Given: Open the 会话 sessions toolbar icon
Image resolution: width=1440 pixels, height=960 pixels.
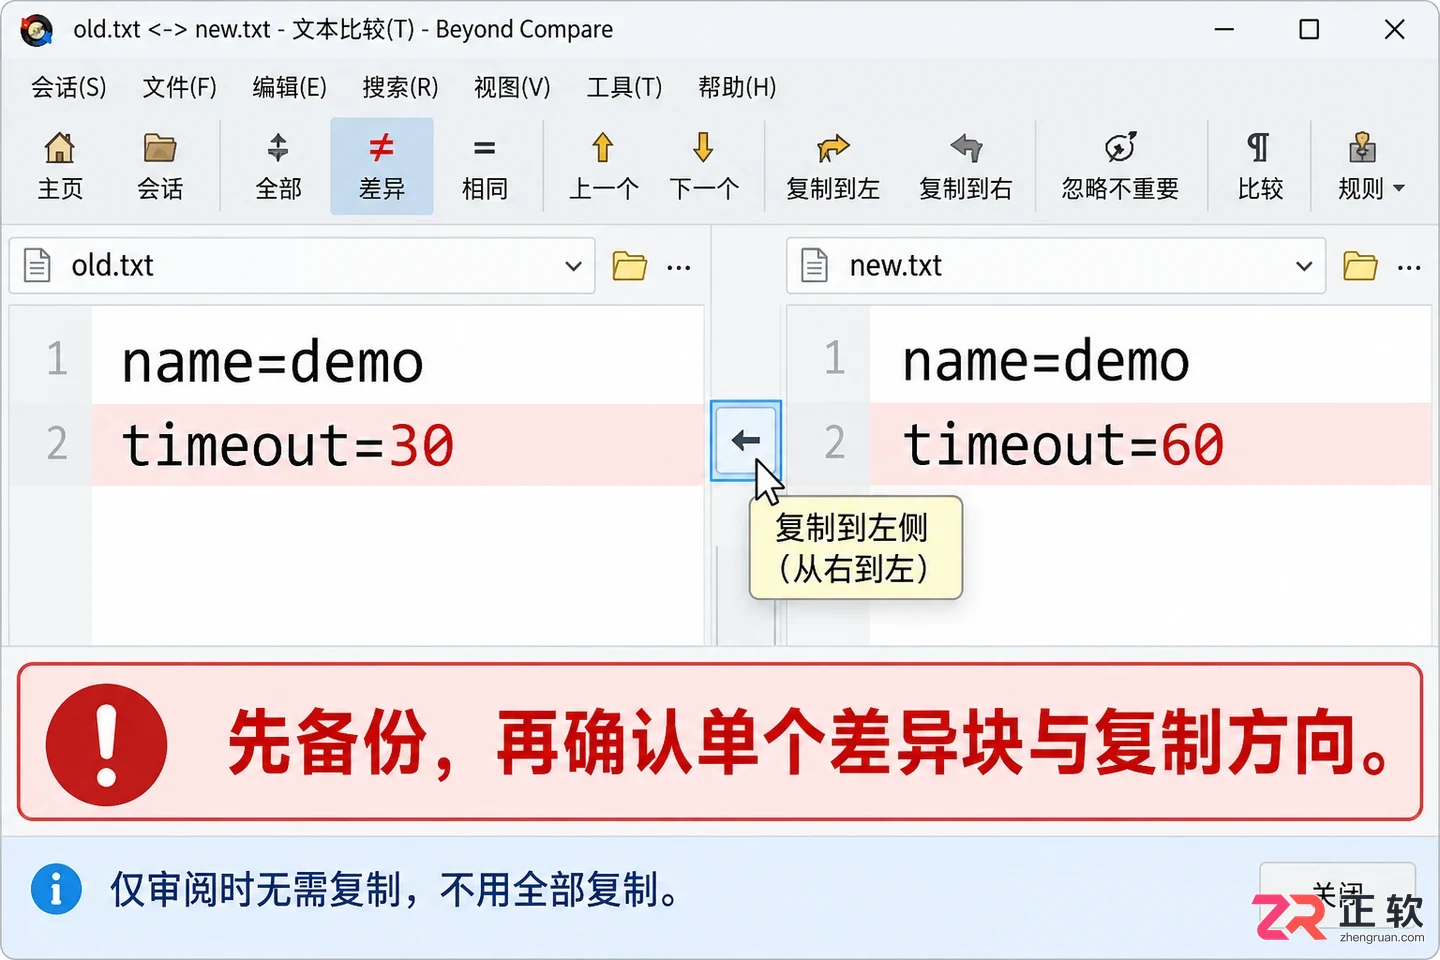Looking at the screenshot, I should pos(160,166).
